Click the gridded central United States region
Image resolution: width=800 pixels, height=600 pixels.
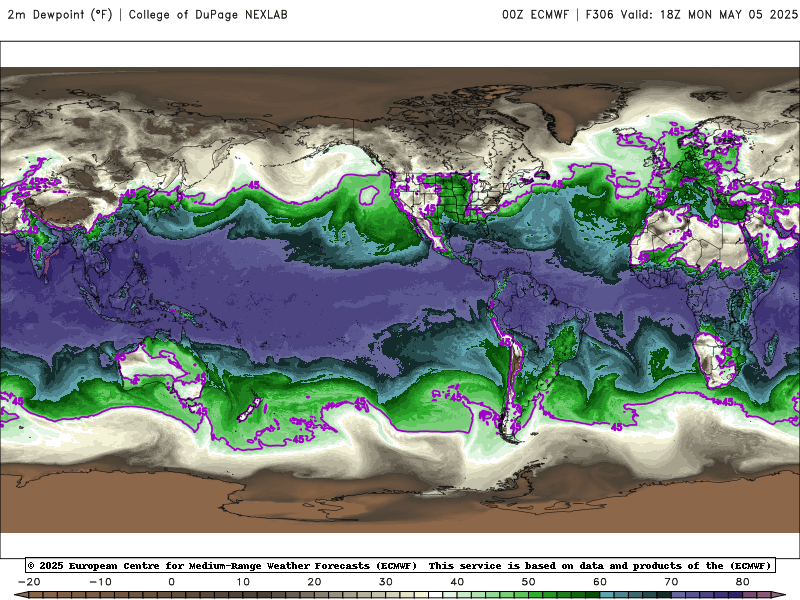click(x=453, y=196)
